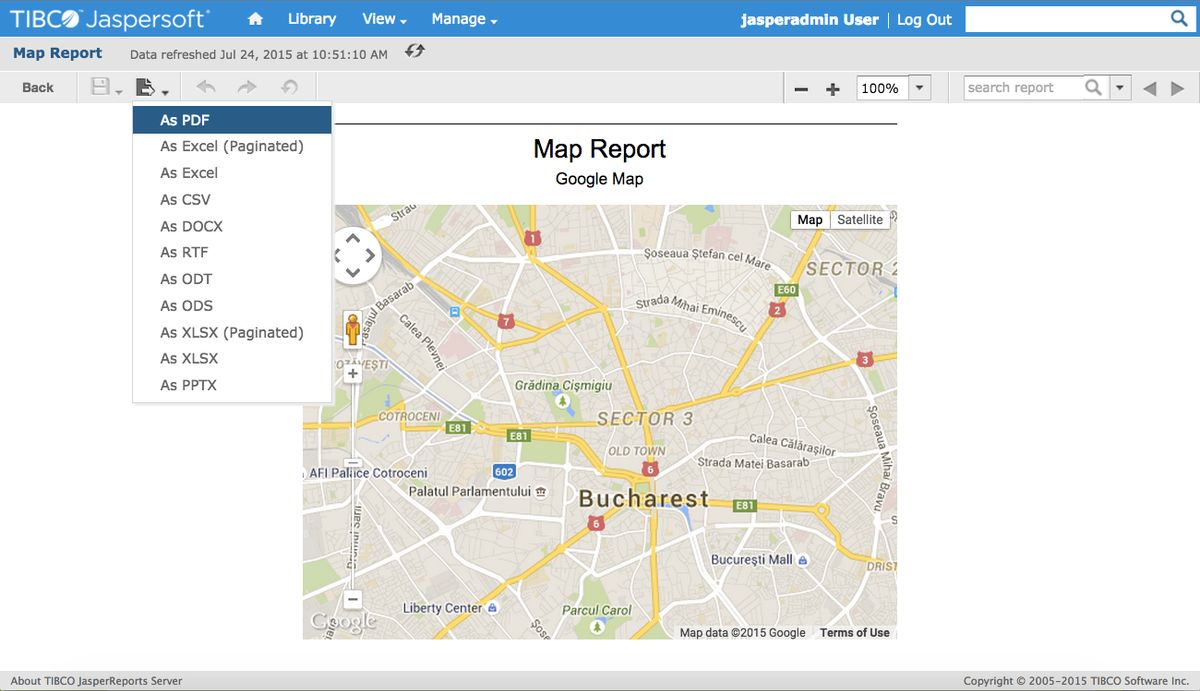Switch the map to Satellite view
Image resolution: width=1200 pixels, height=691 pixels.
point(860,219)
